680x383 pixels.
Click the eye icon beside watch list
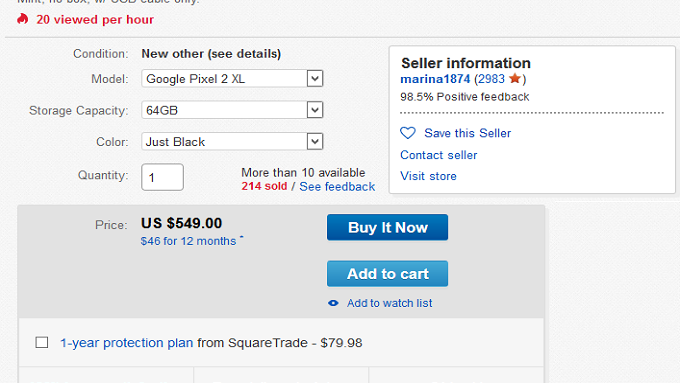(333, 303)
